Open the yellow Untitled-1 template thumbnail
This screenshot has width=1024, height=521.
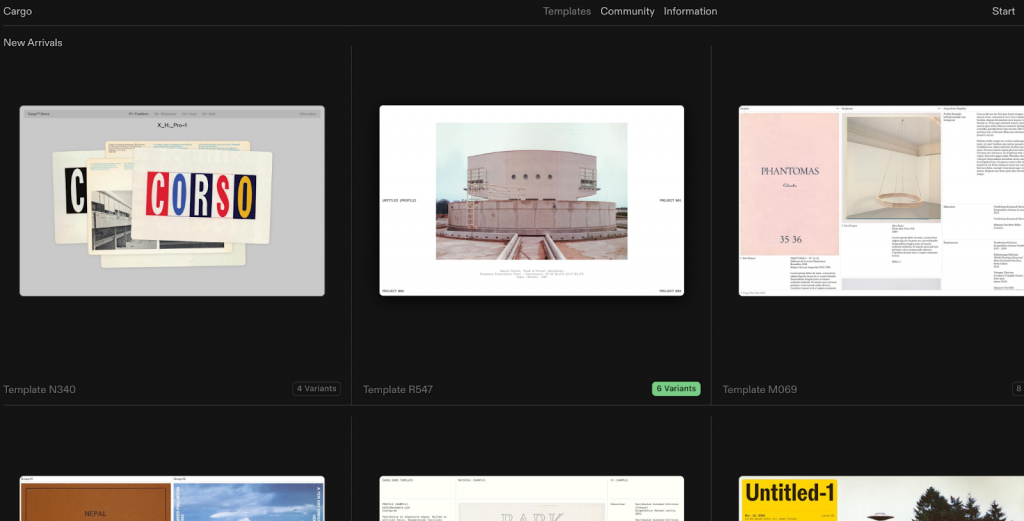coord(880,498)
